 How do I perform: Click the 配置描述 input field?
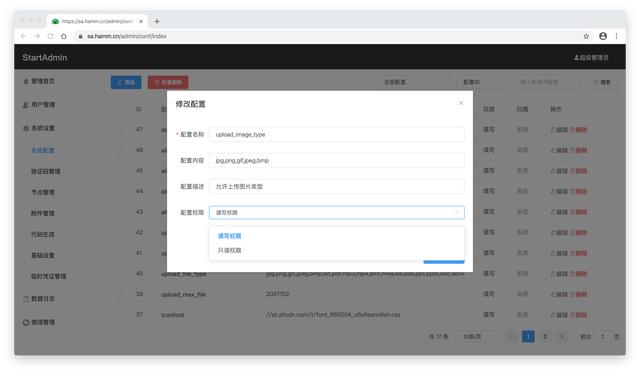tap(337, 186)
